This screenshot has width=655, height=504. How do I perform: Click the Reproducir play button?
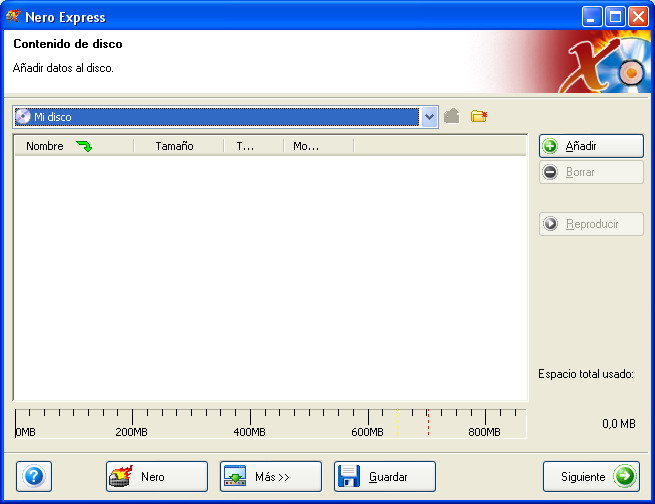coord(591,224)
